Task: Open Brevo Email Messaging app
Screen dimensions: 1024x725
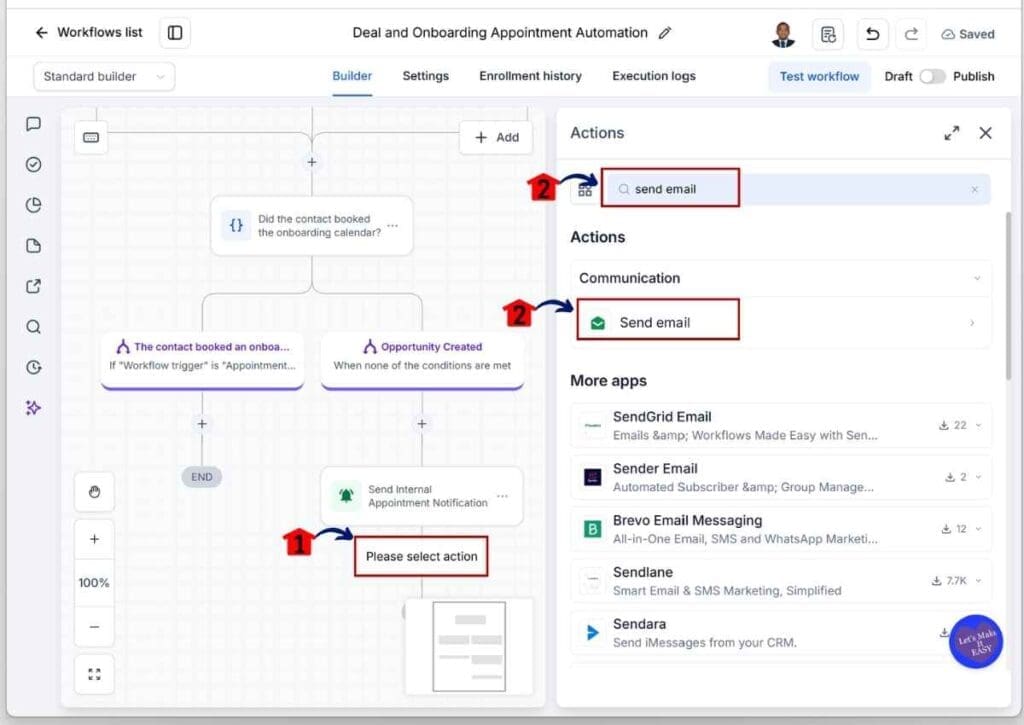Action: coord(781,529)
